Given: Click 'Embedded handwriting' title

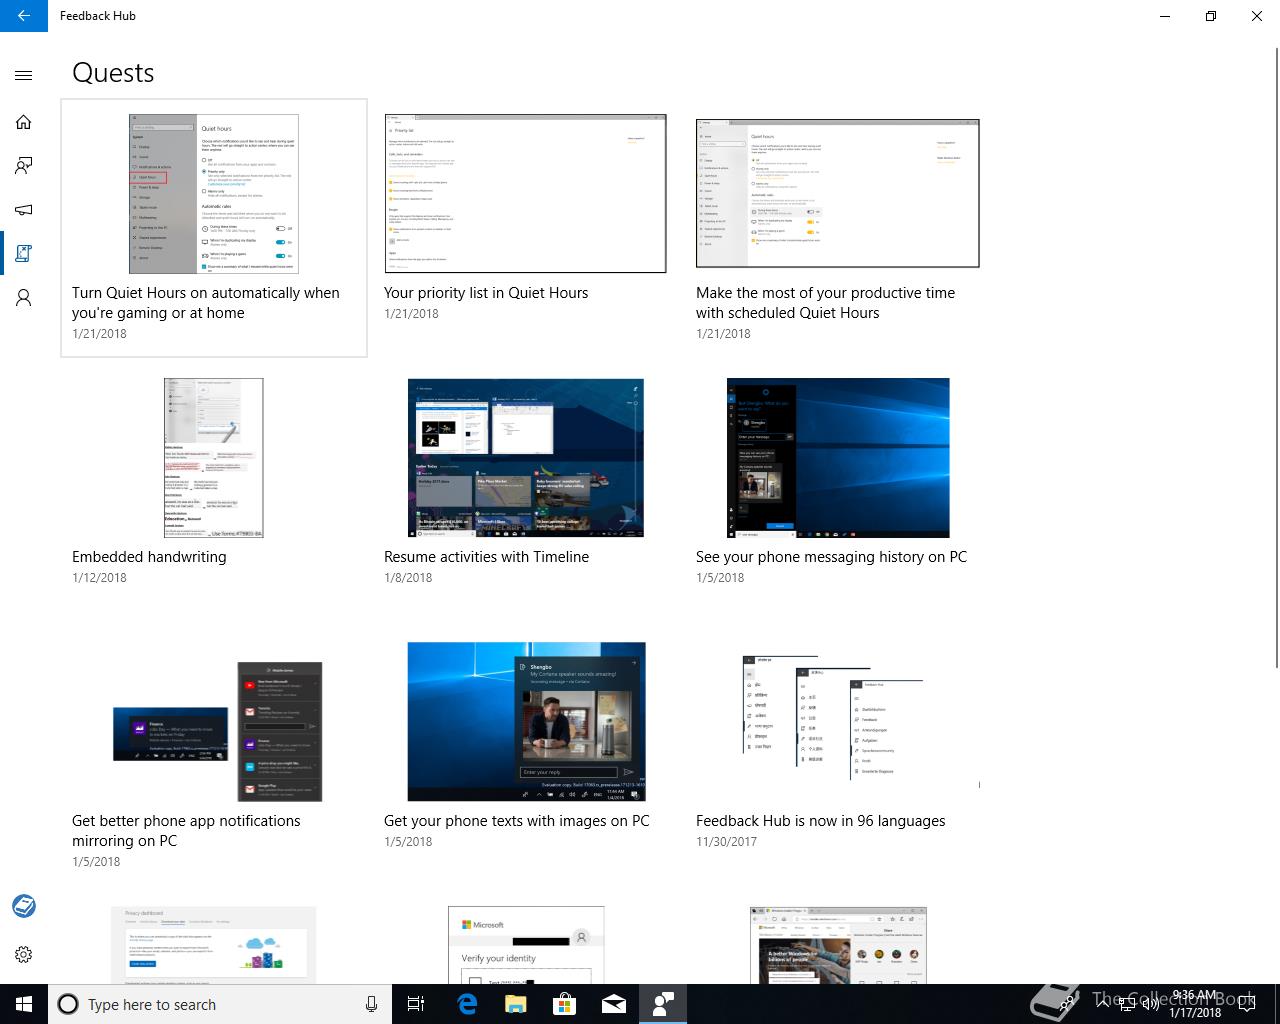Looking at the screenshot, I should [149, 557].
